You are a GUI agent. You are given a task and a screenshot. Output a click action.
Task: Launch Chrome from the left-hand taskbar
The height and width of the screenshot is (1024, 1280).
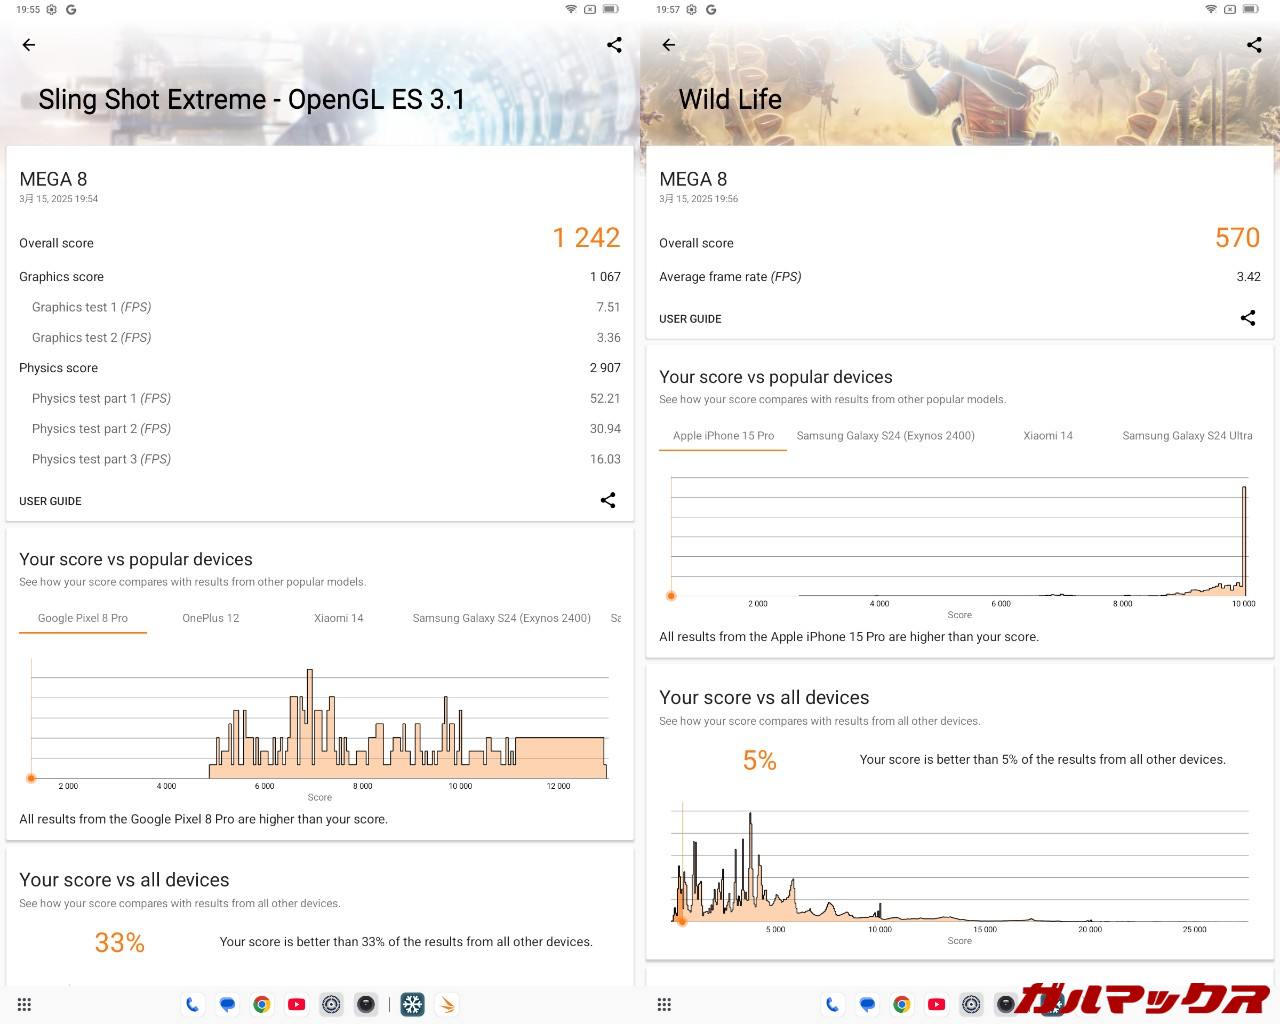coord(262,1004)
